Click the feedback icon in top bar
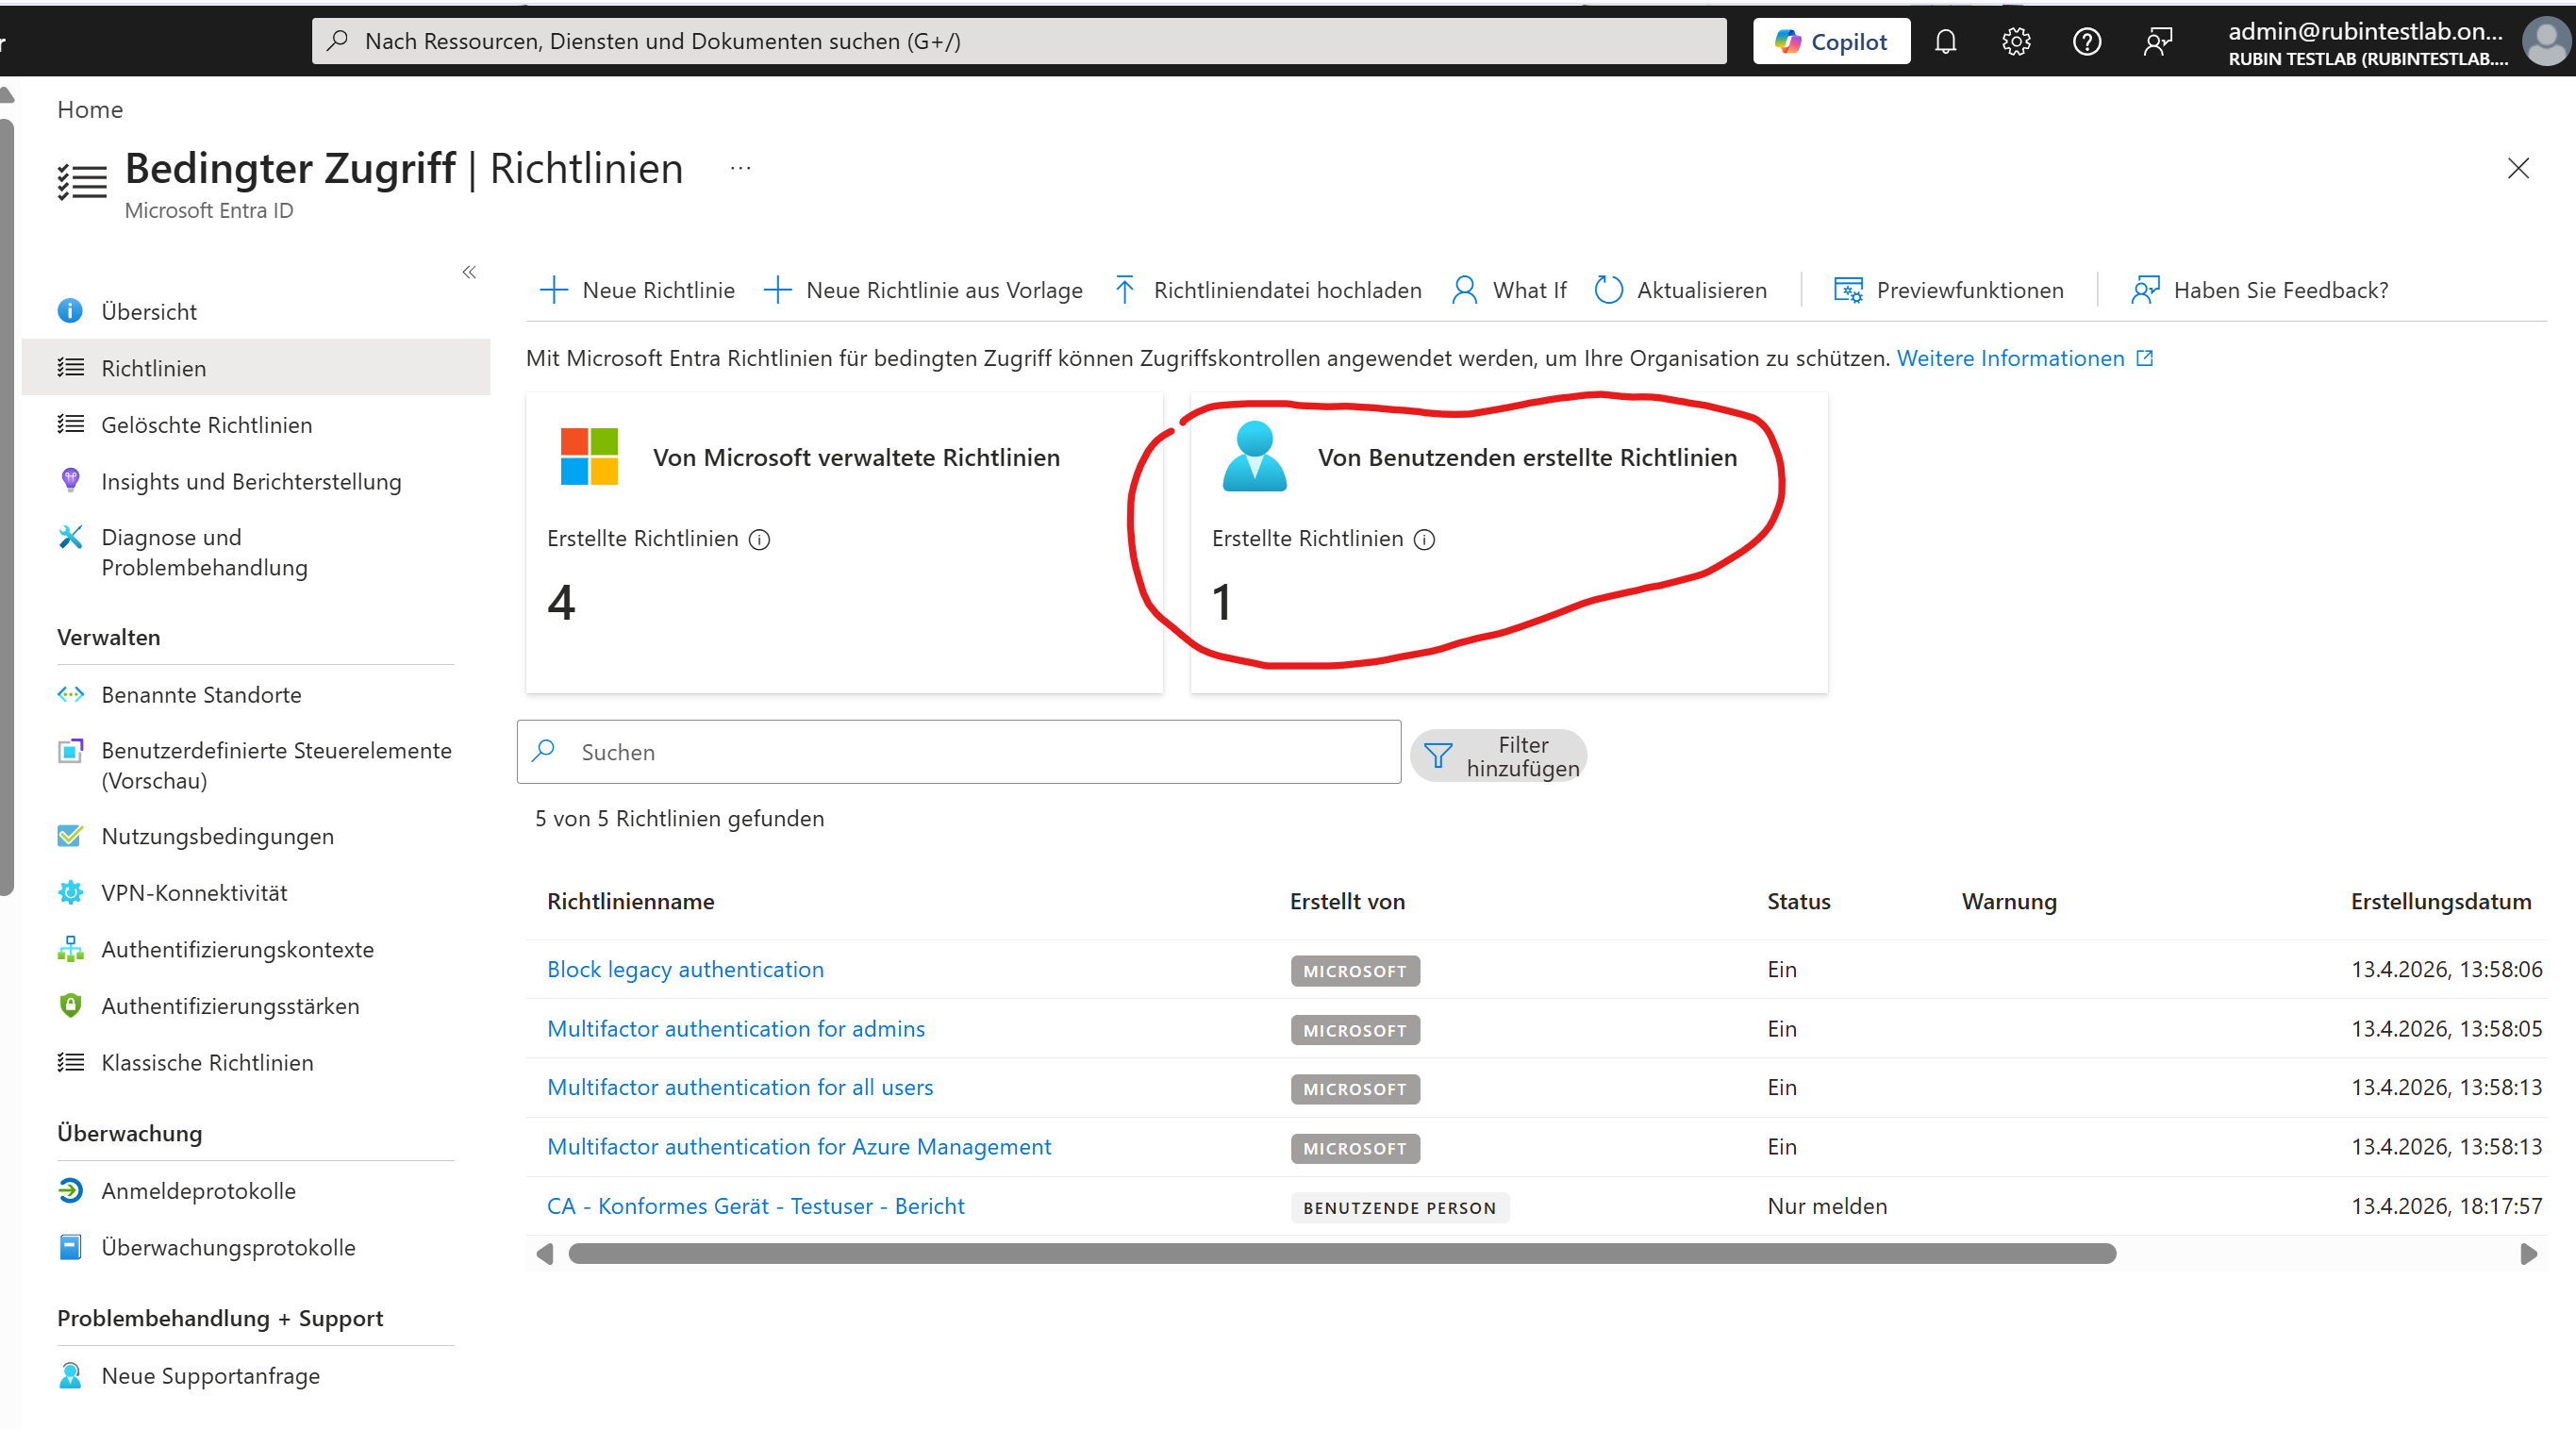Screen dimensions: 2576x1429 (2158, 41)
